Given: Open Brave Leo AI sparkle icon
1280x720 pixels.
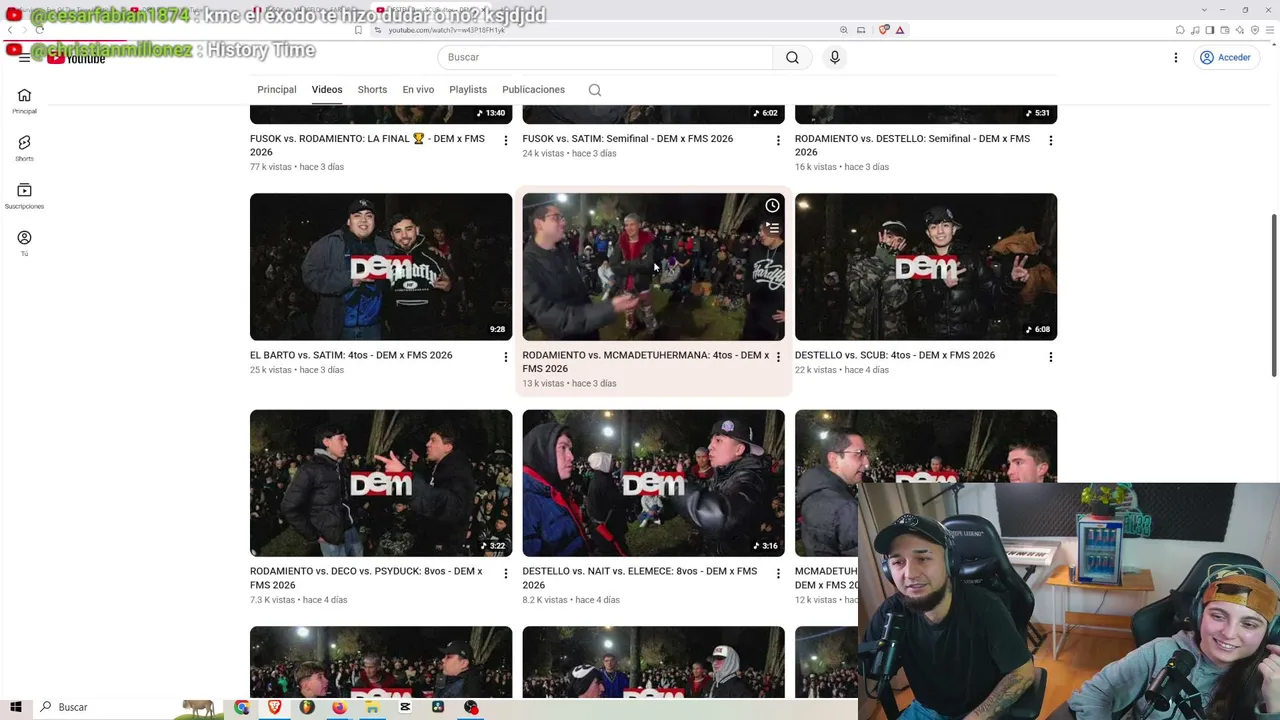Looking at the screenshot, I should pos(1240,30).
